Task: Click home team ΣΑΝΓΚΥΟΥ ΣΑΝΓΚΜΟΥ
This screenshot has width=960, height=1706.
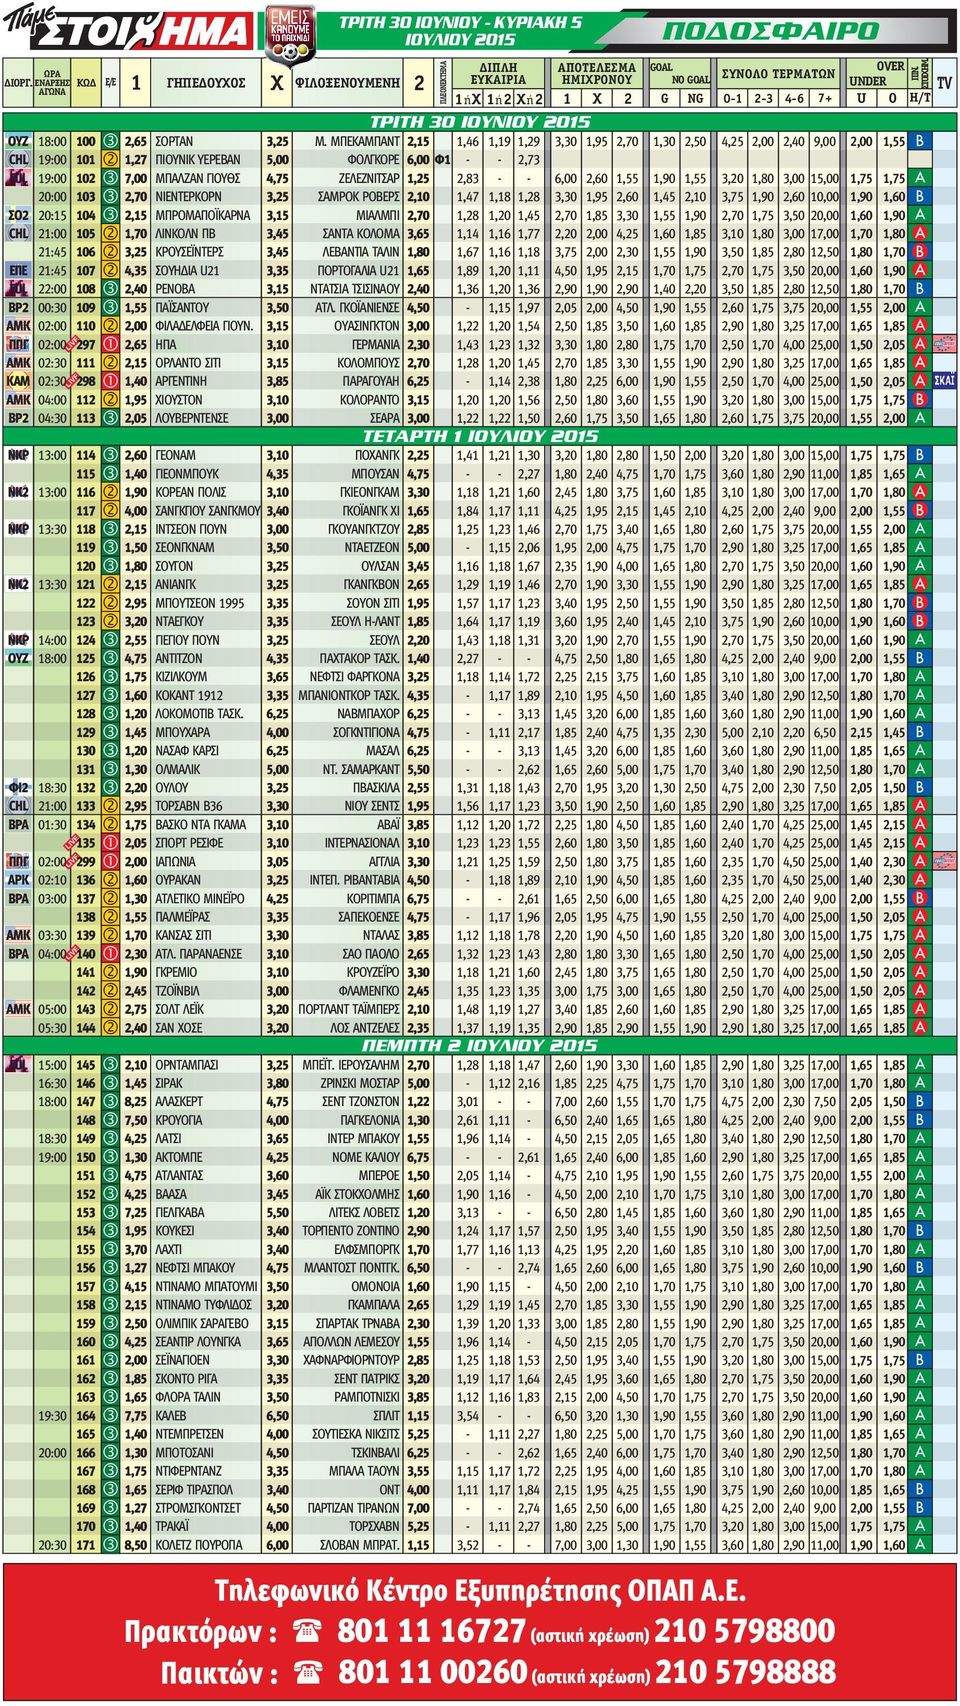Action: point(208,511)
